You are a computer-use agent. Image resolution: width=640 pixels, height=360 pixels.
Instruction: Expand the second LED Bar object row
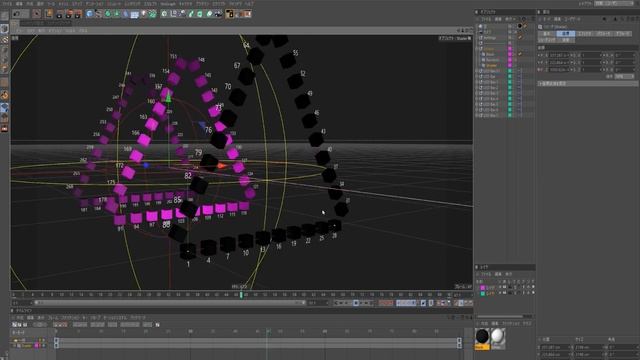coord(477,76)
